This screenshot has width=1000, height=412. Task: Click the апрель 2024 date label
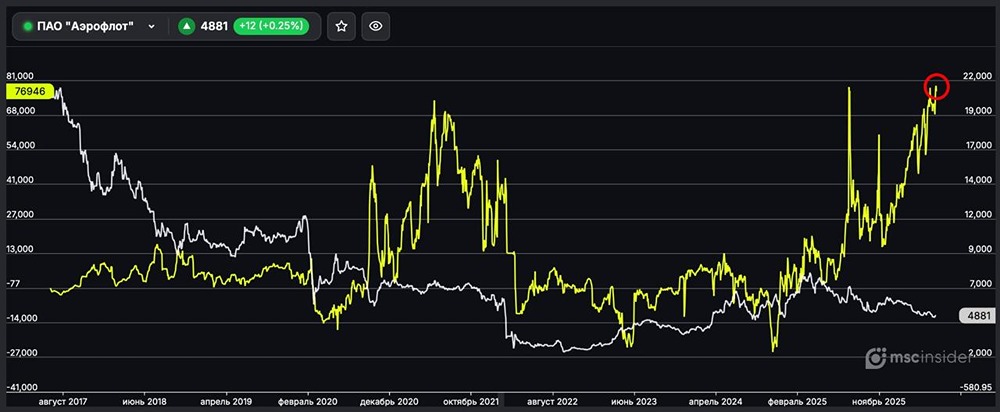[716, 402]
